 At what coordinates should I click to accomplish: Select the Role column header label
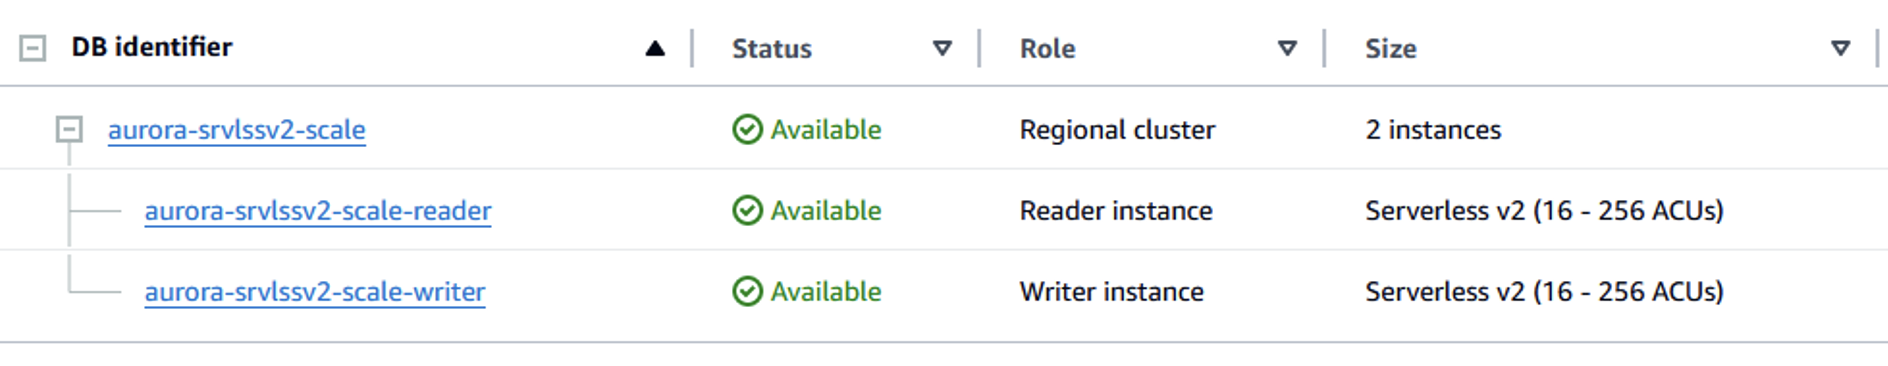[x=1048, y=48]
